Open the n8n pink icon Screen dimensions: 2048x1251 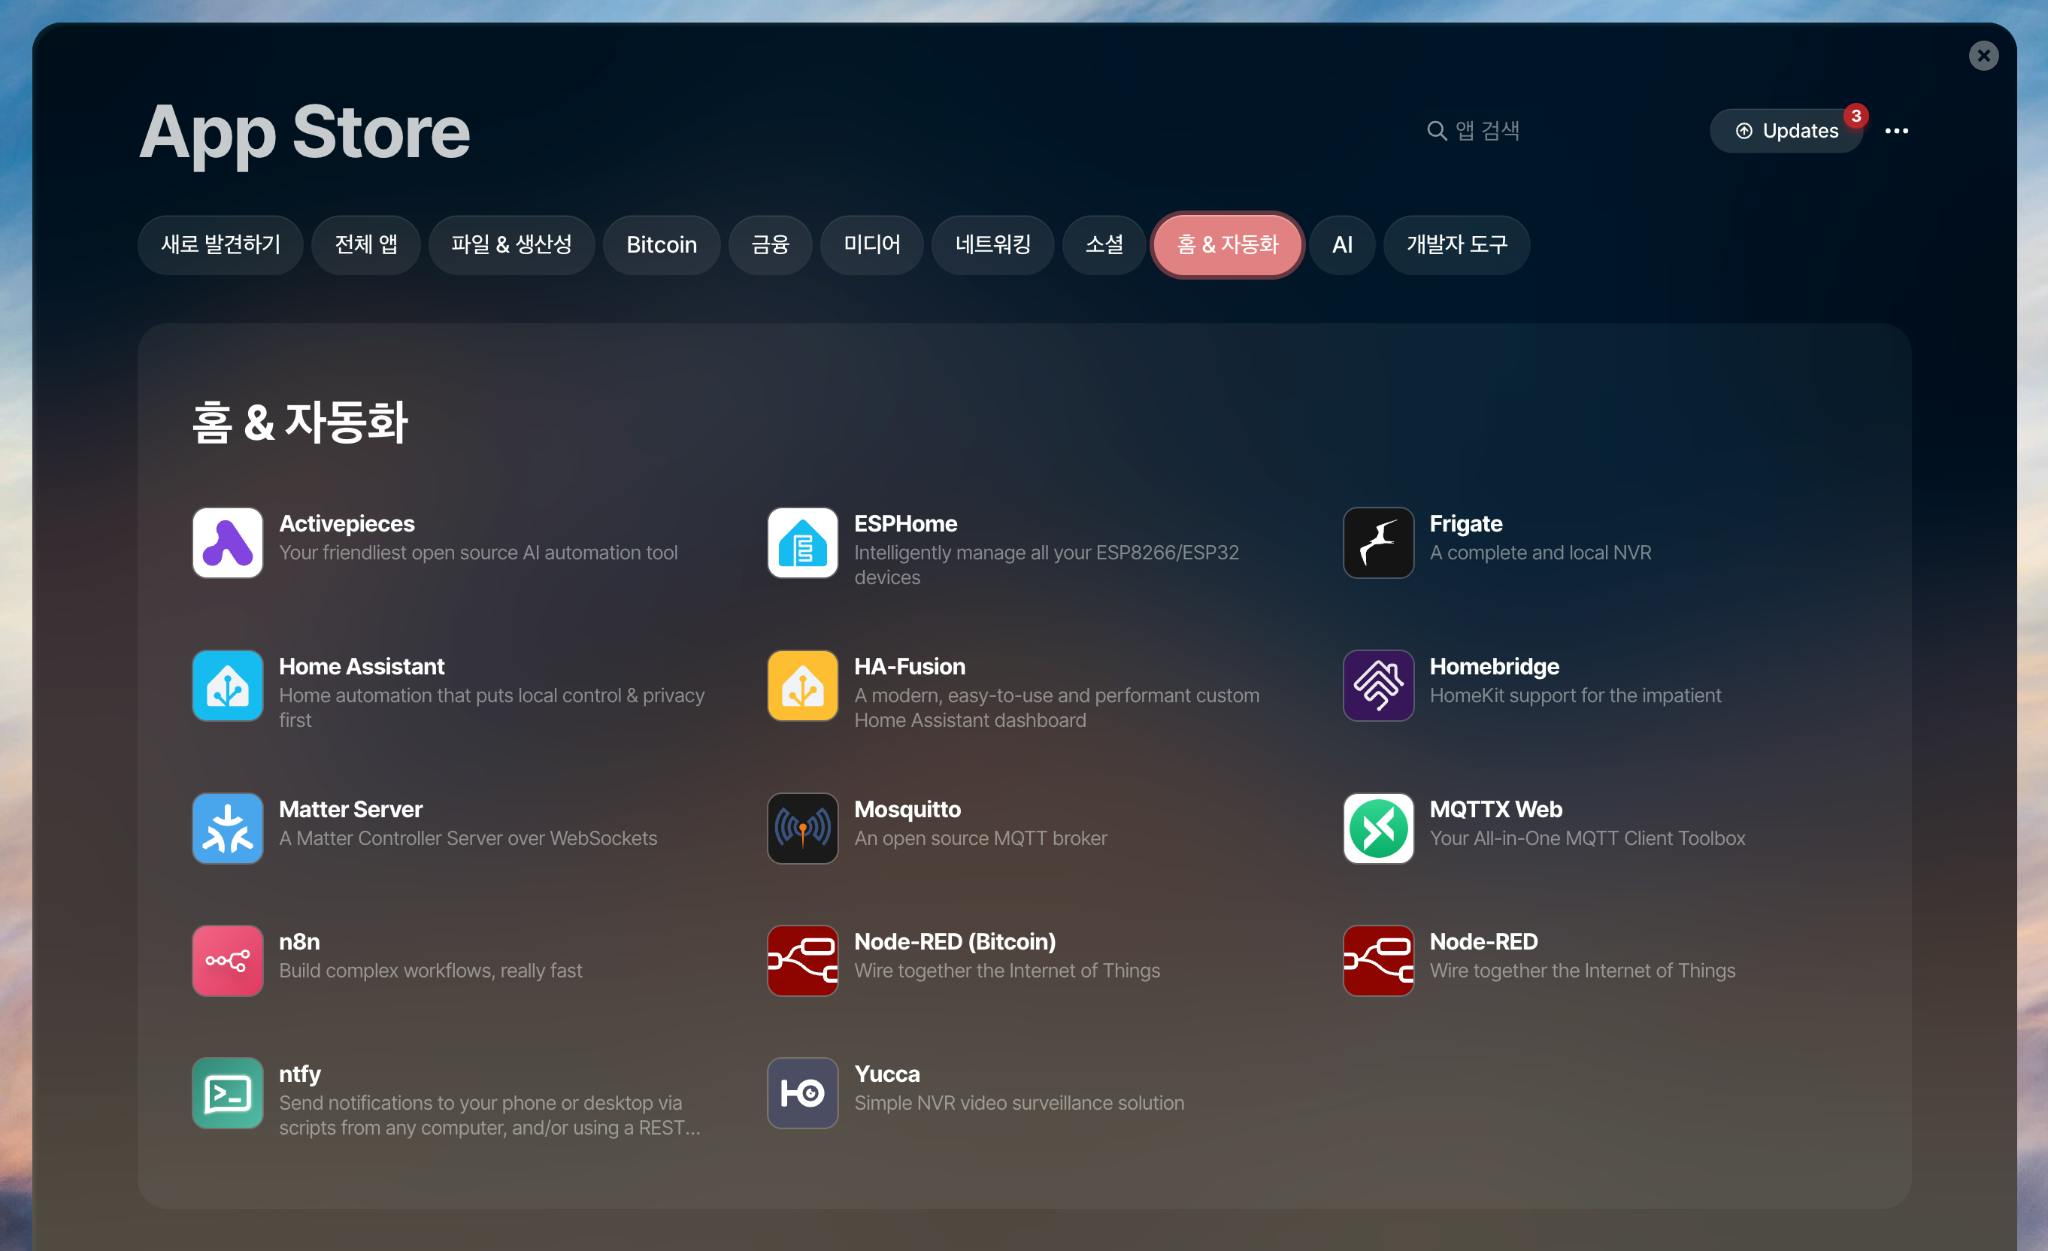(227, 960)
